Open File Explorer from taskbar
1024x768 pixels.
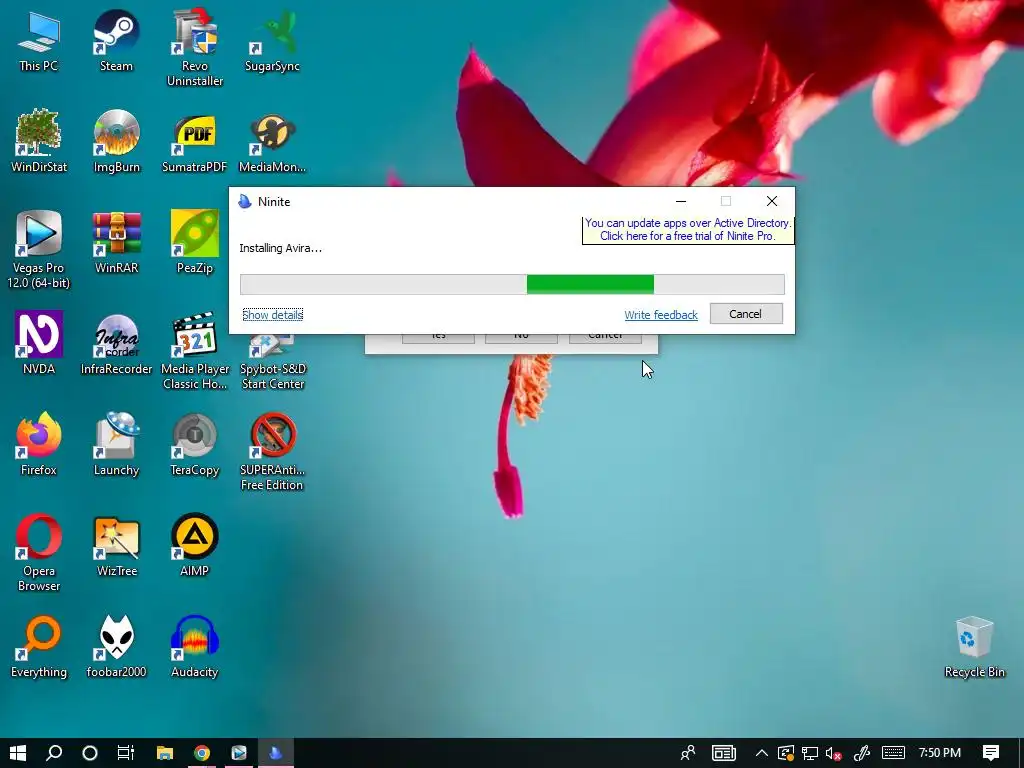coord(165,753)
